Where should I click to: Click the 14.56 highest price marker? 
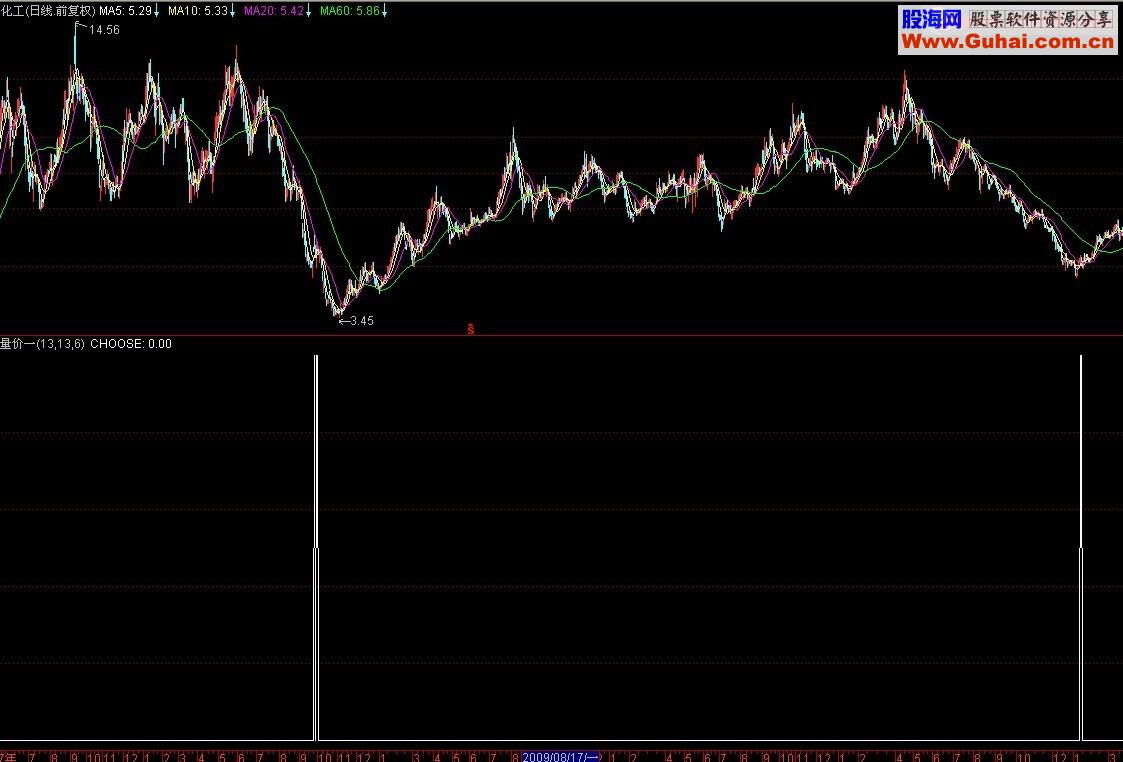click(103, 30)
